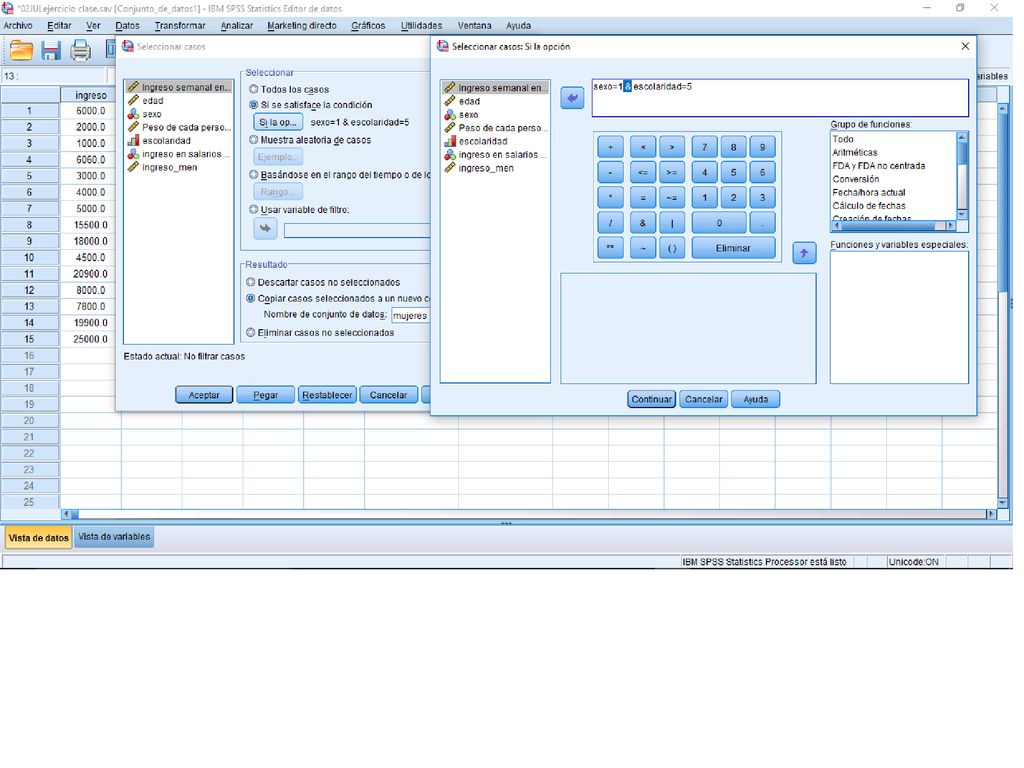The height and width of the screenshot is (768, 1024).
Task: Click the parentheses key
Action: [x=671, y=248]
